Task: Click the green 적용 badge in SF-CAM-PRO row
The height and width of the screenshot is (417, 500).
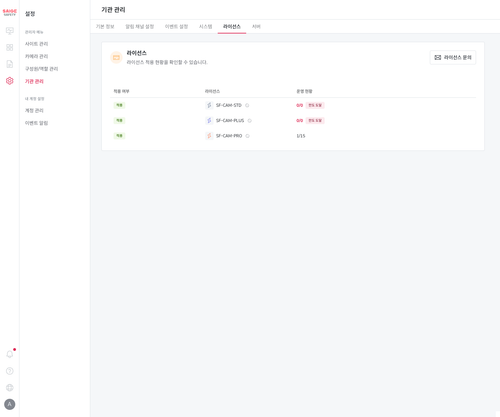Action: (119, 136)
